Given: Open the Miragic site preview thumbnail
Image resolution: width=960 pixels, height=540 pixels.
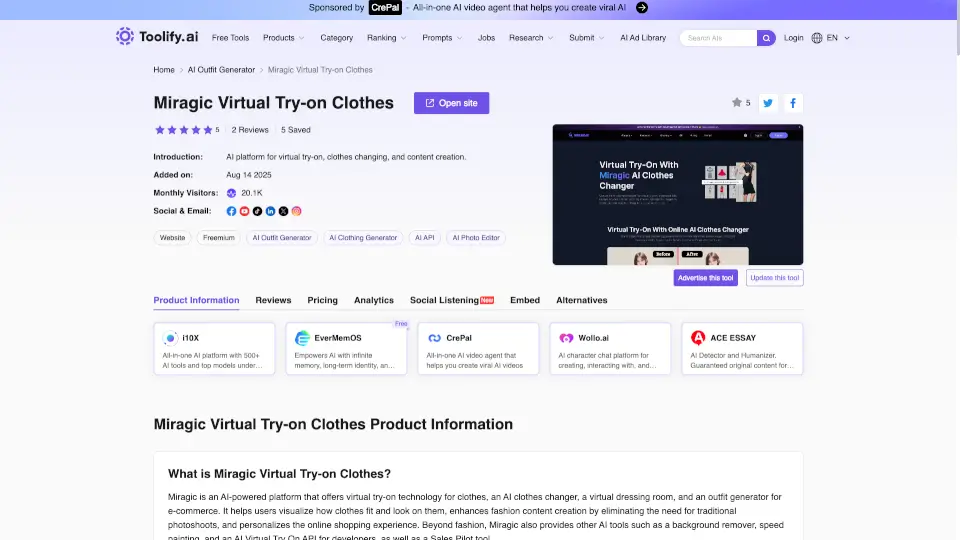Looking at the screenshot, I should click(678, 195).
